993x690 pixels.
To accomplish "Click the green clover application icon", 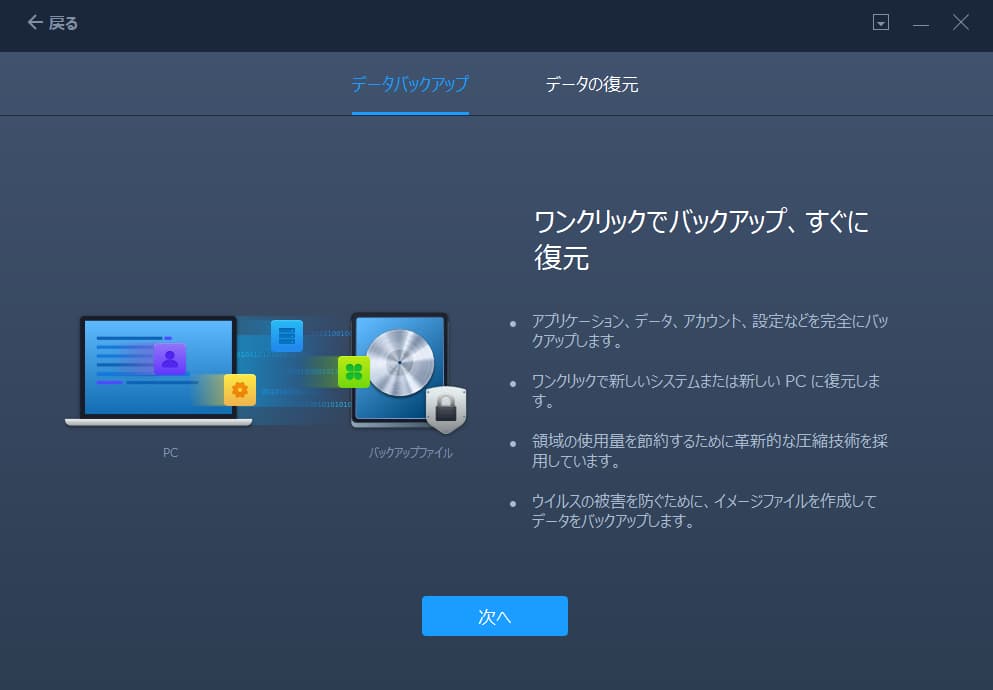I will pos(354,372).
